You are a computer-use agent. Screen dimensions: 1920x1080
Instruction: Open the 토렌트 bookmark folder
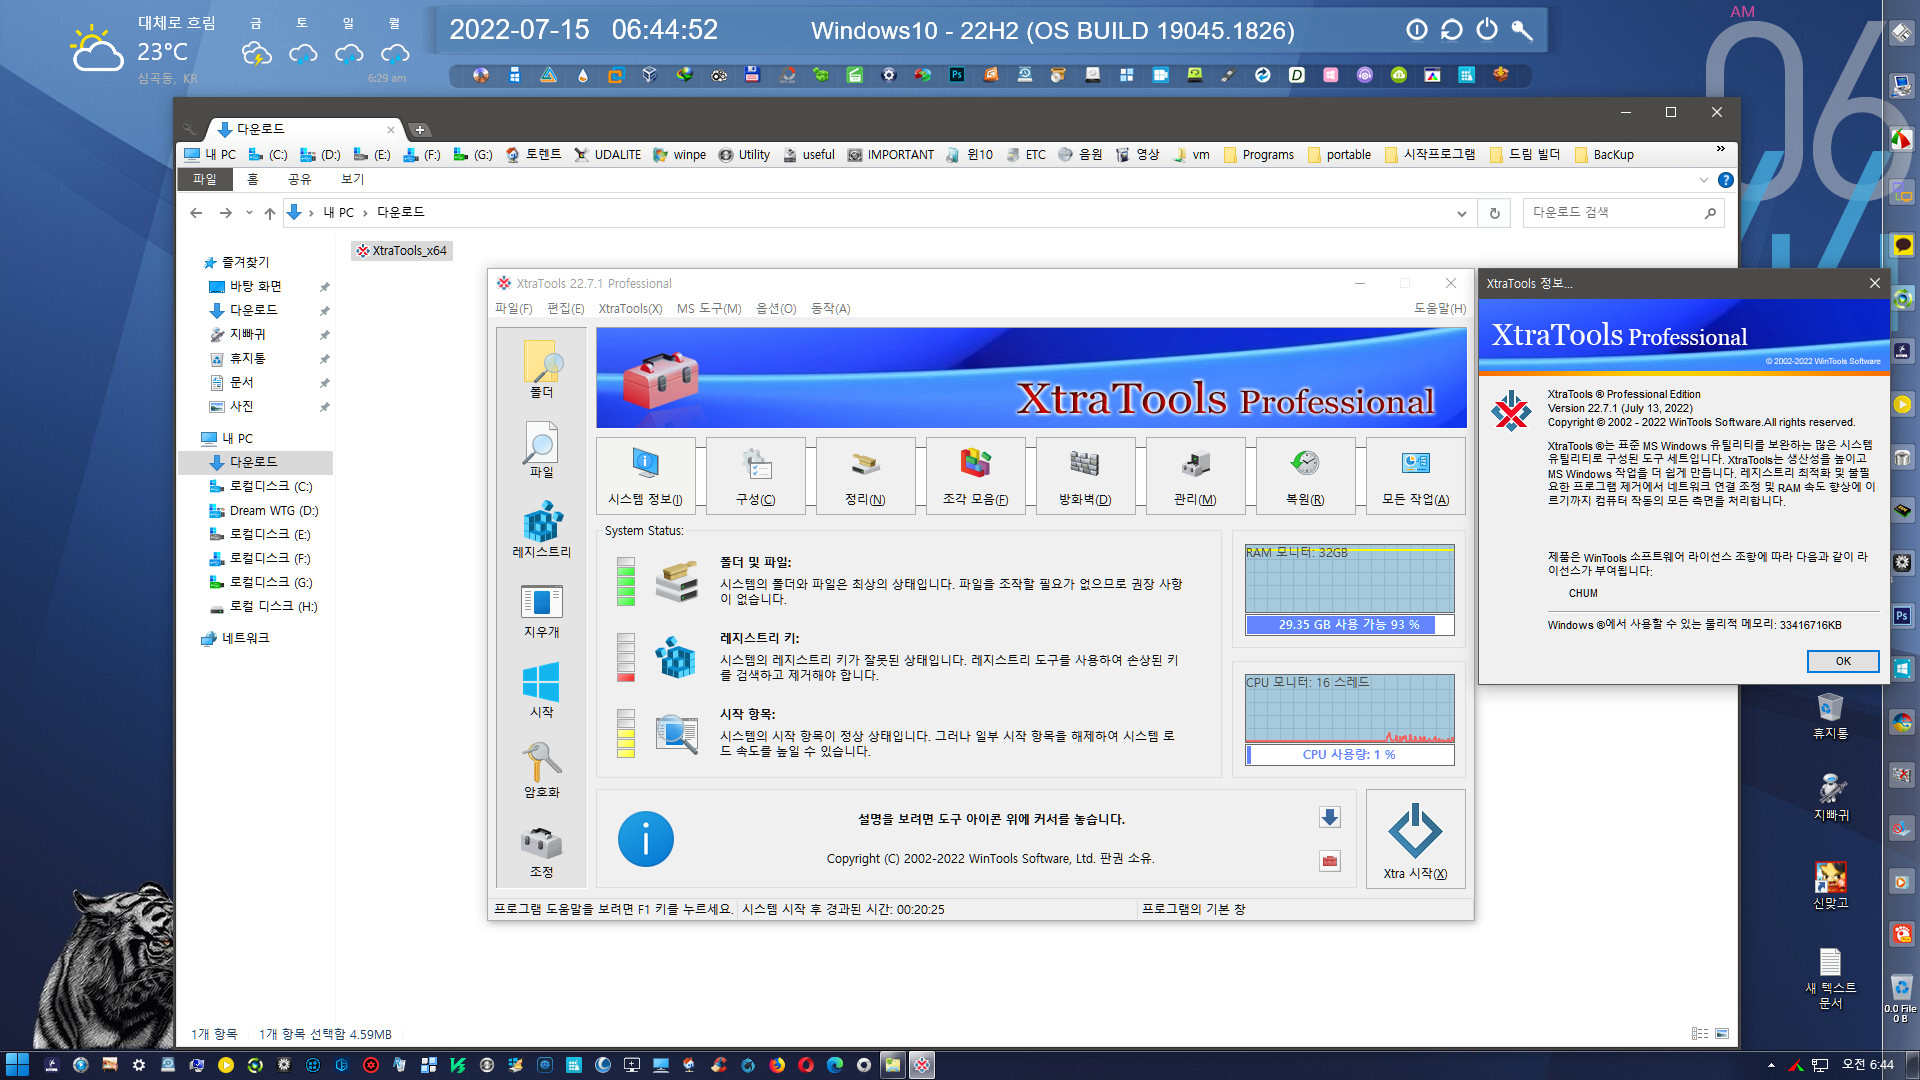click(533, 154)
